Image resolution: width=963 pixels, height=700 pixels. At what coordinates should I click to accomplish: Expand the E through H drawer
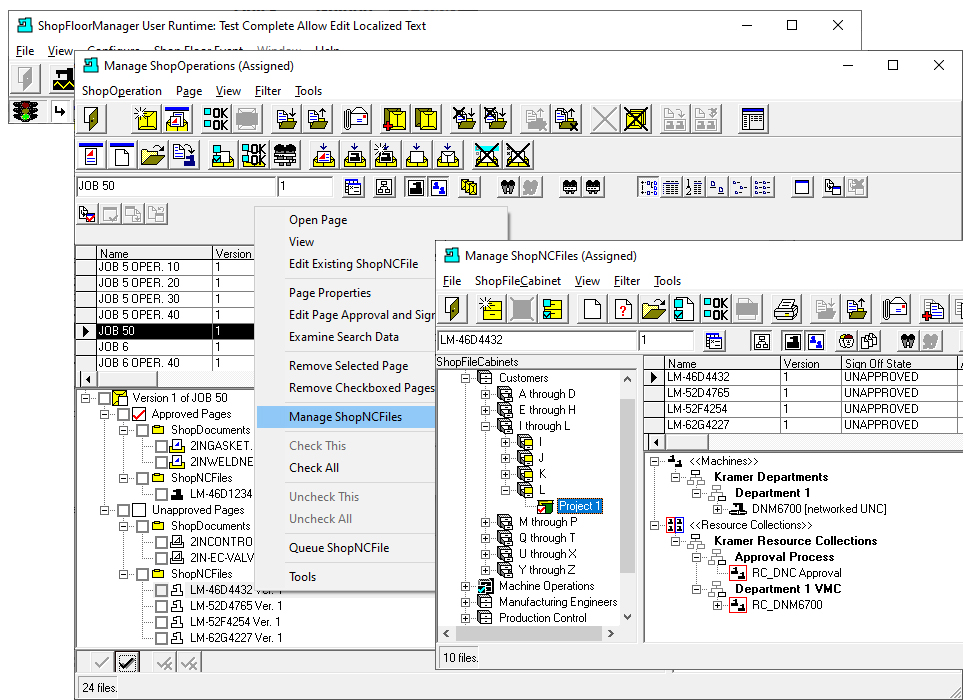pyautogui.click(x=485, y=410)
